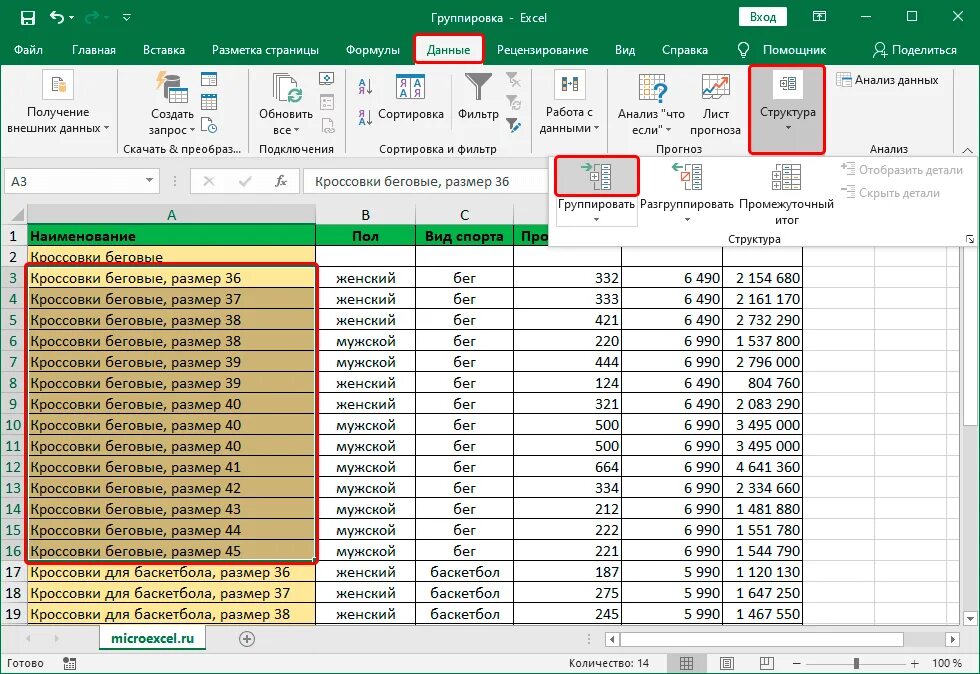This screenshot has width=980, height=674.
Task: Open the Name Box dropdown arrow
Action: point(149,181)
